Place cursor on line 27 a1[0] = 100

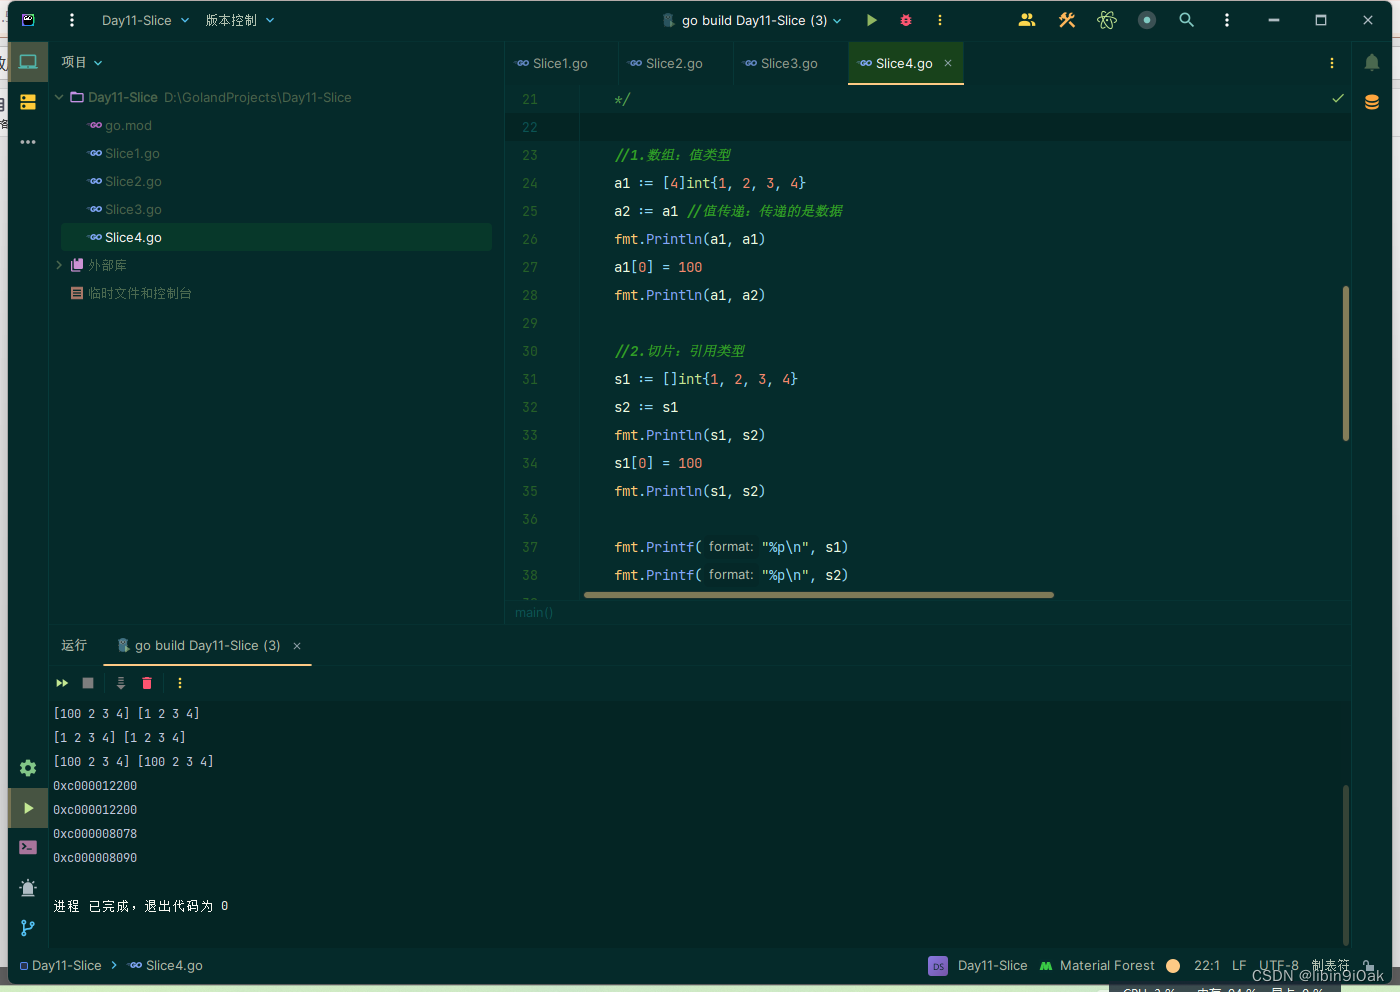(658, 267)
